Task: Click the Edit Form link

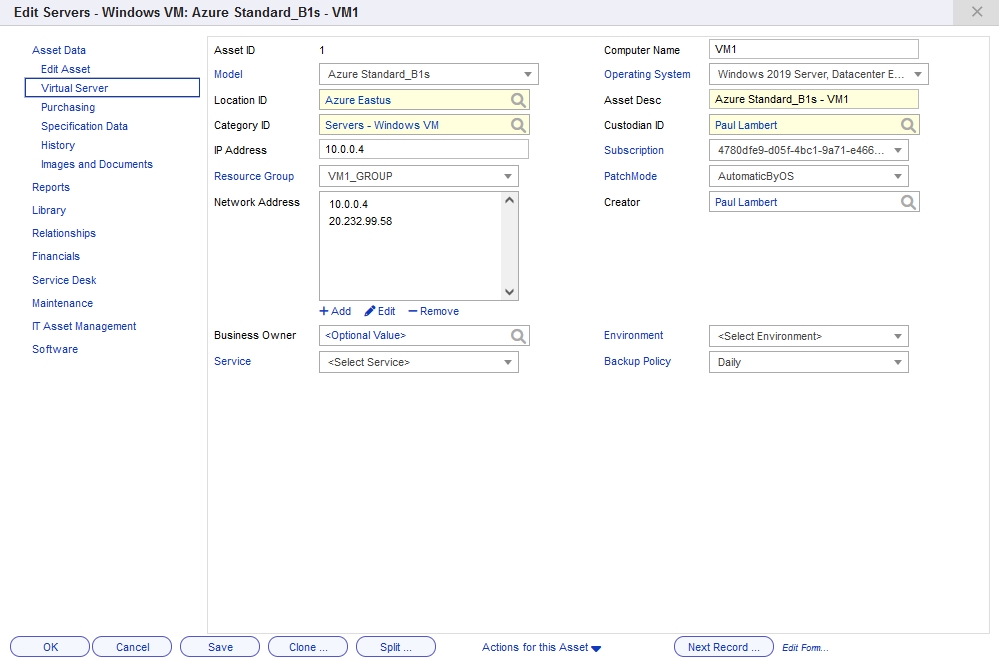Action: point(805,648)
